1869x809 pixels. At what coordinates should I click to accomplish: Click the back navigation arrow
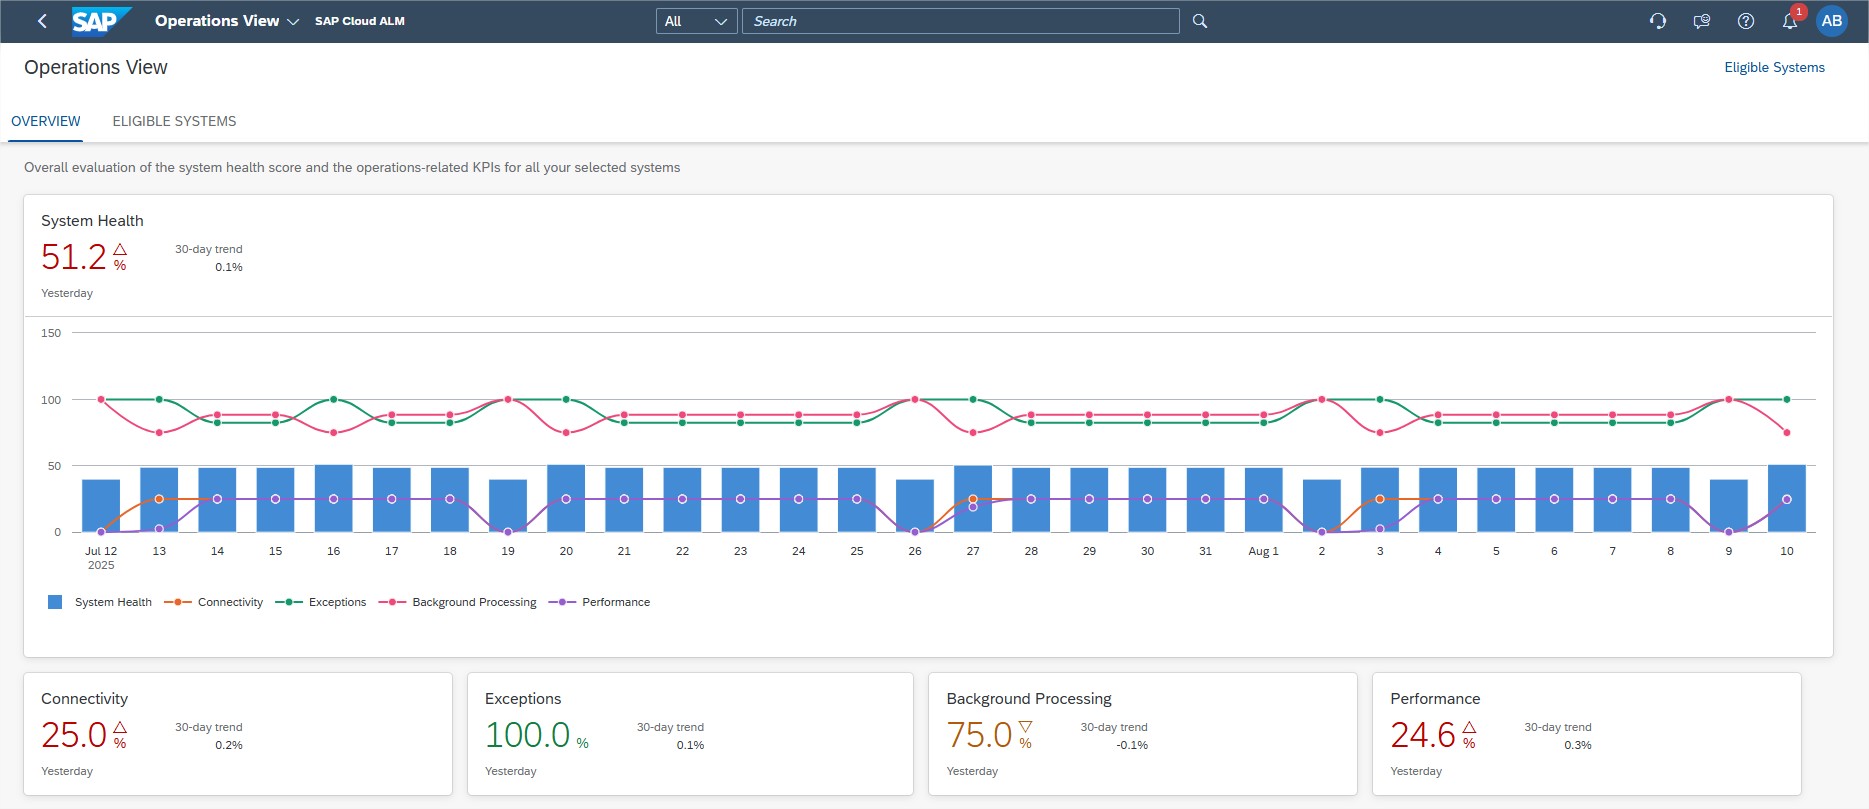(42, 21)
